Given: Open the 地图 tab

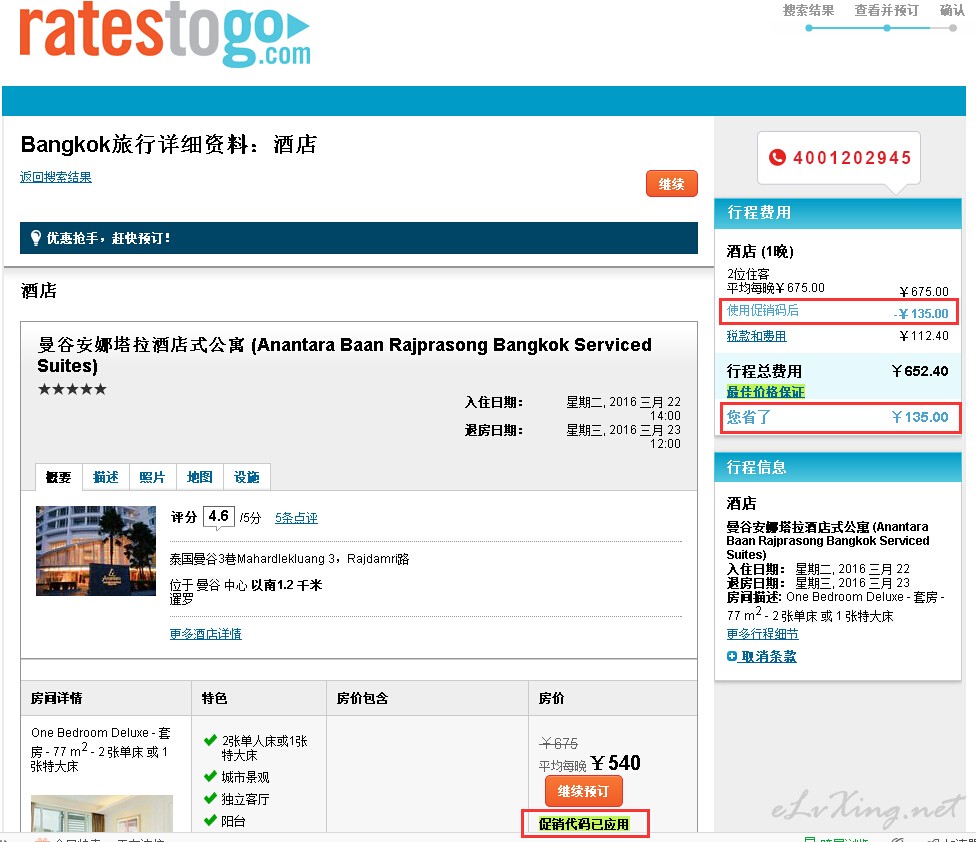Looking at the screenshot, I should click(199, 477).
